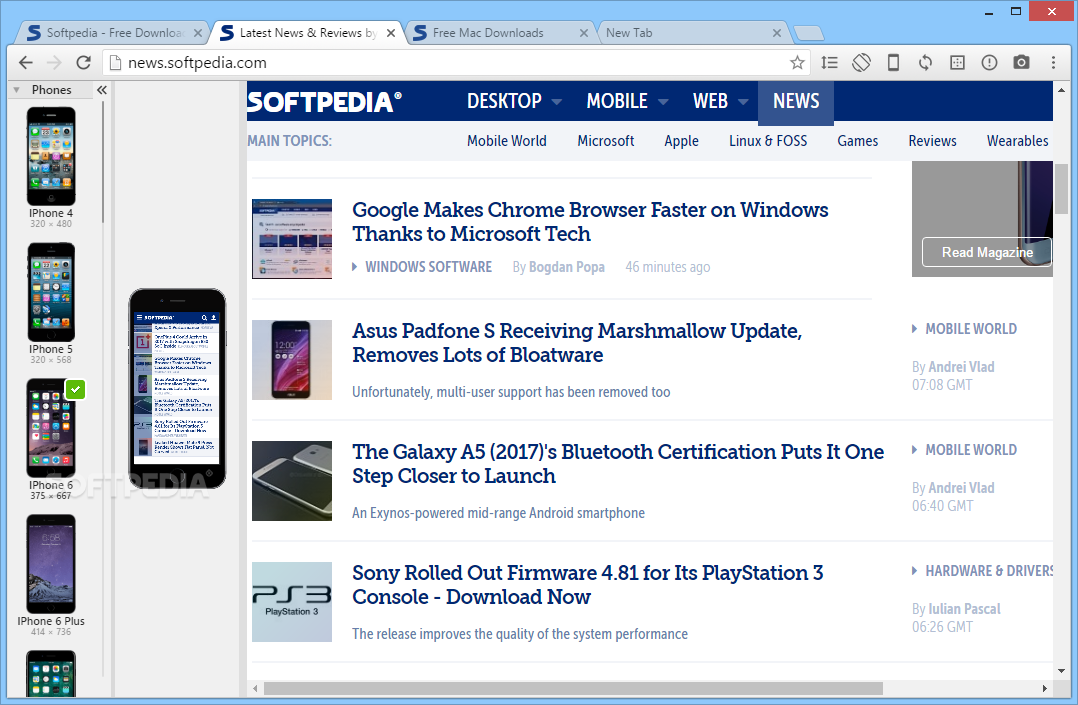Click the green checkmark on iPhone 6

(75, 389)
